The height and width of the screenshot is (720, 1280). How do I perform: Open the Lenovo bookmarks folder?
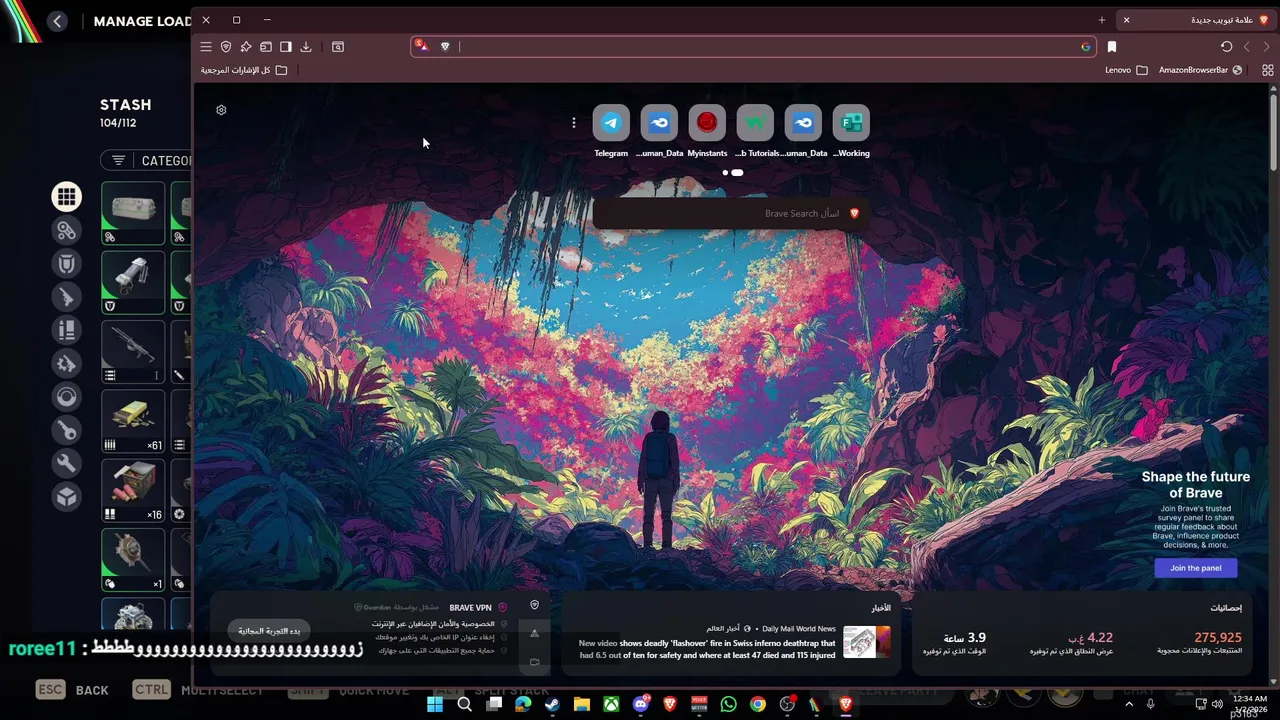[1126, 70]
